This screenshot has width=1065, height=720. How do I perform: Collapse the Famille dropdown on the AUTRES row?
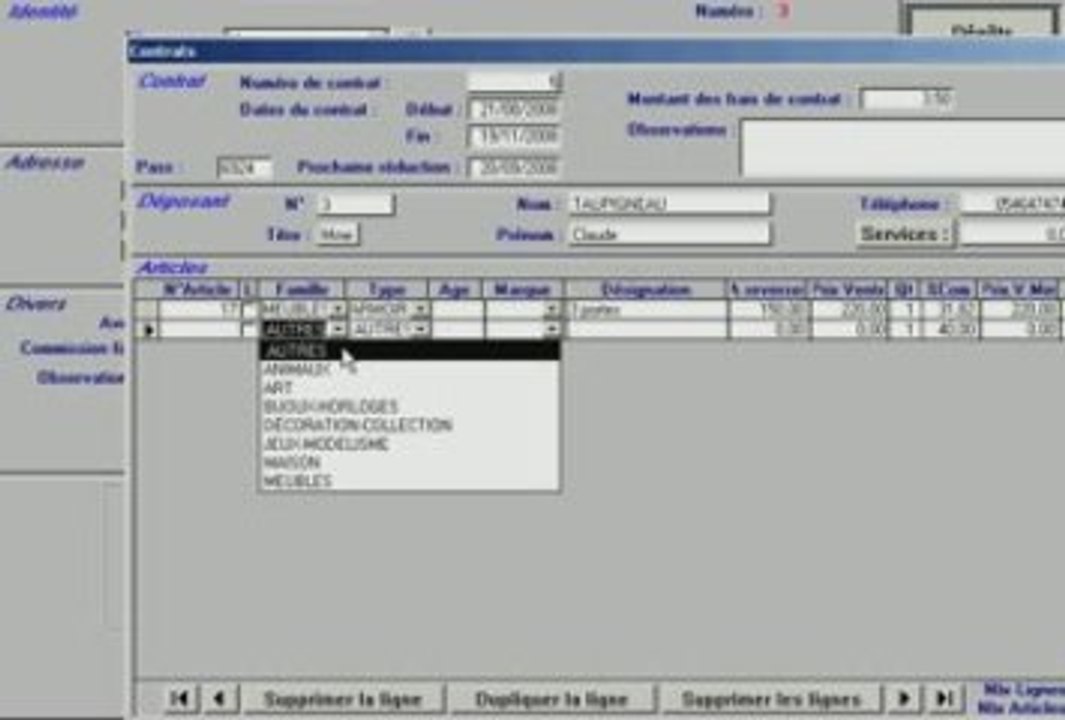tap(338, 329)
